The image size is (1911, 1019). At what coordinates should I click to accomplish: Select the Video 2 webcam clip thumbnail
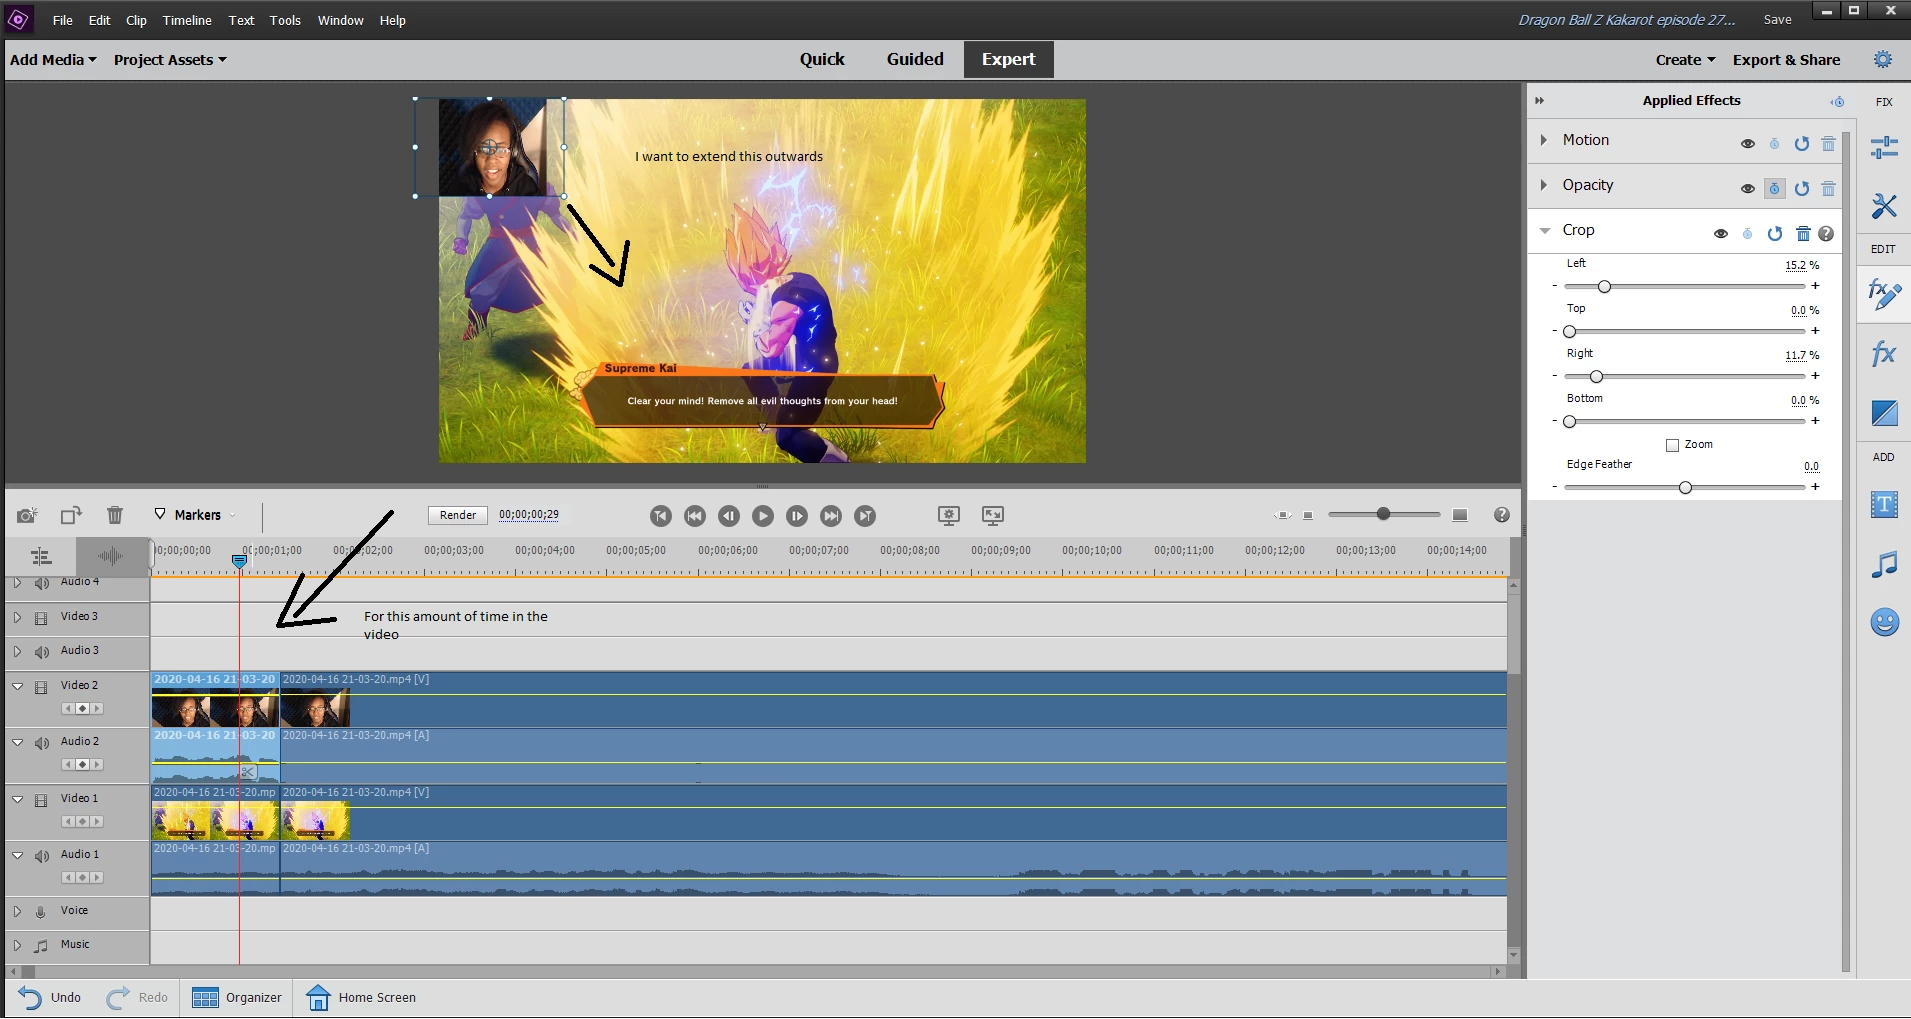(215, 710)
